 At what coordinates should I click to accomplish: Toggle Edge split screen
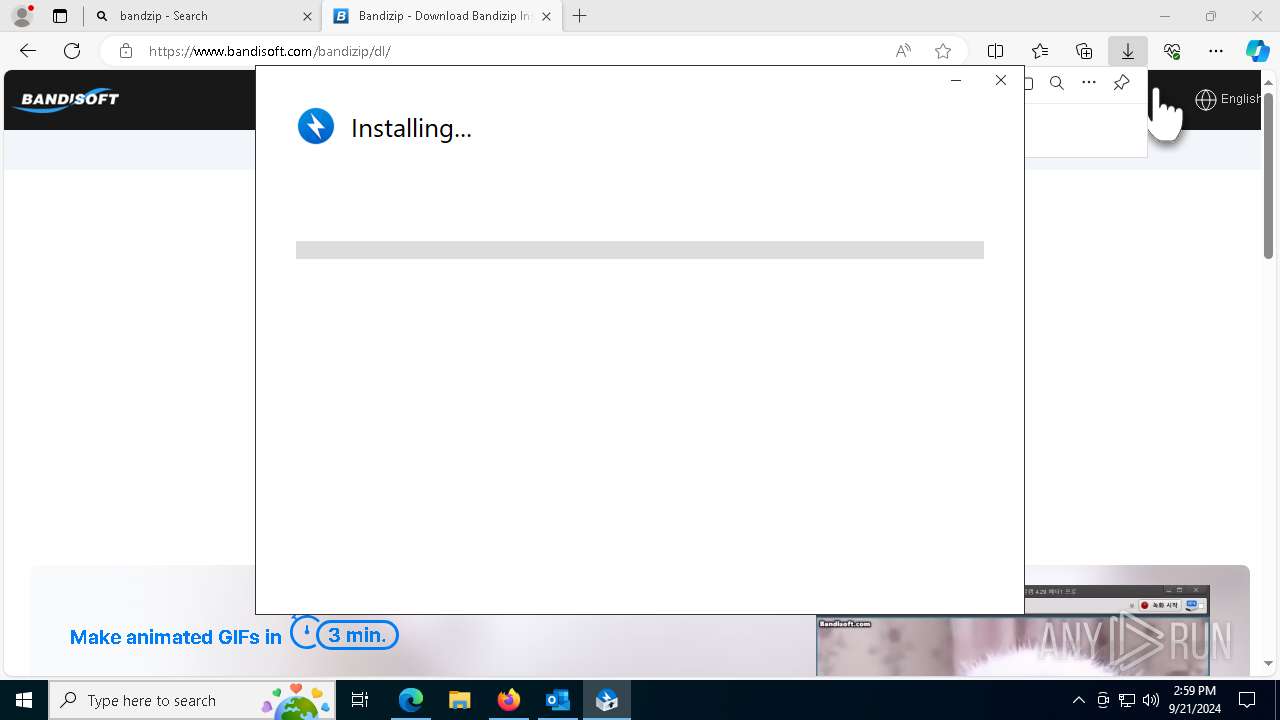point(996,51)
